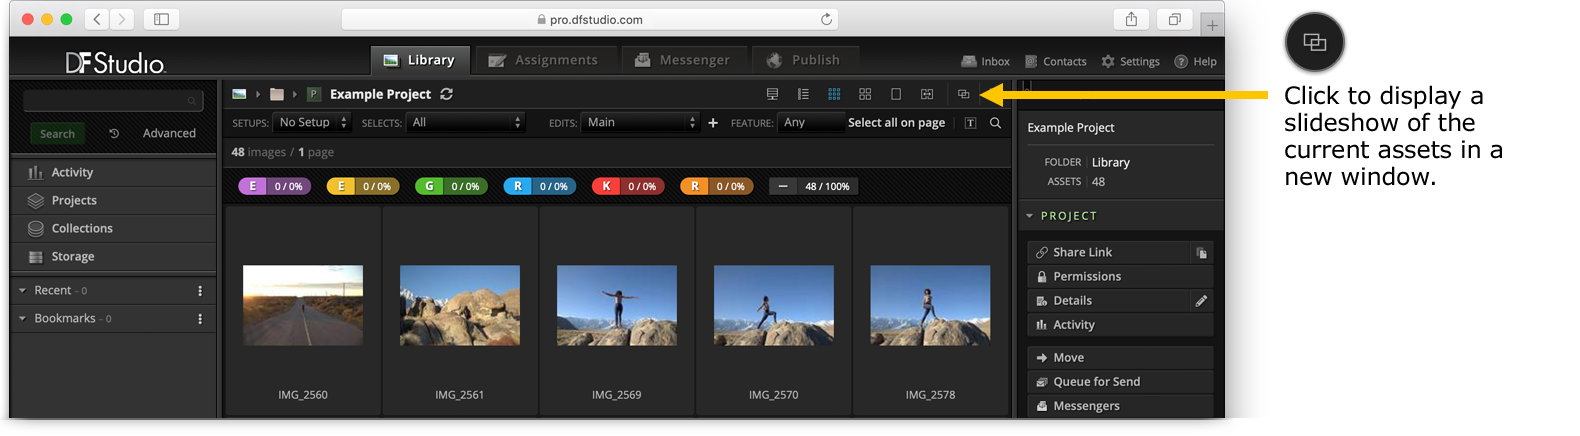Click the project P breadcrumb icon

[x=313, y=94]
